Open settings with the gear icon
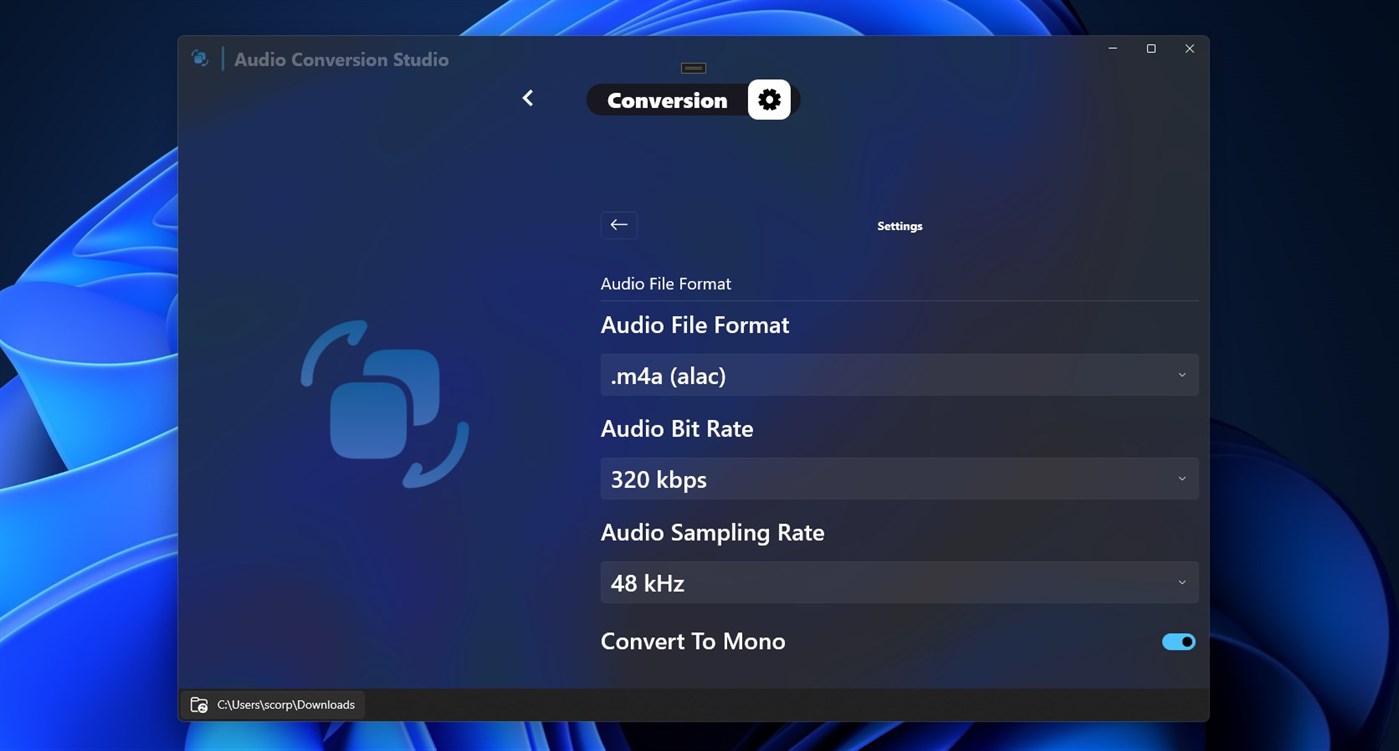Screen dimensions: 1399x751 tap(768, 99)
